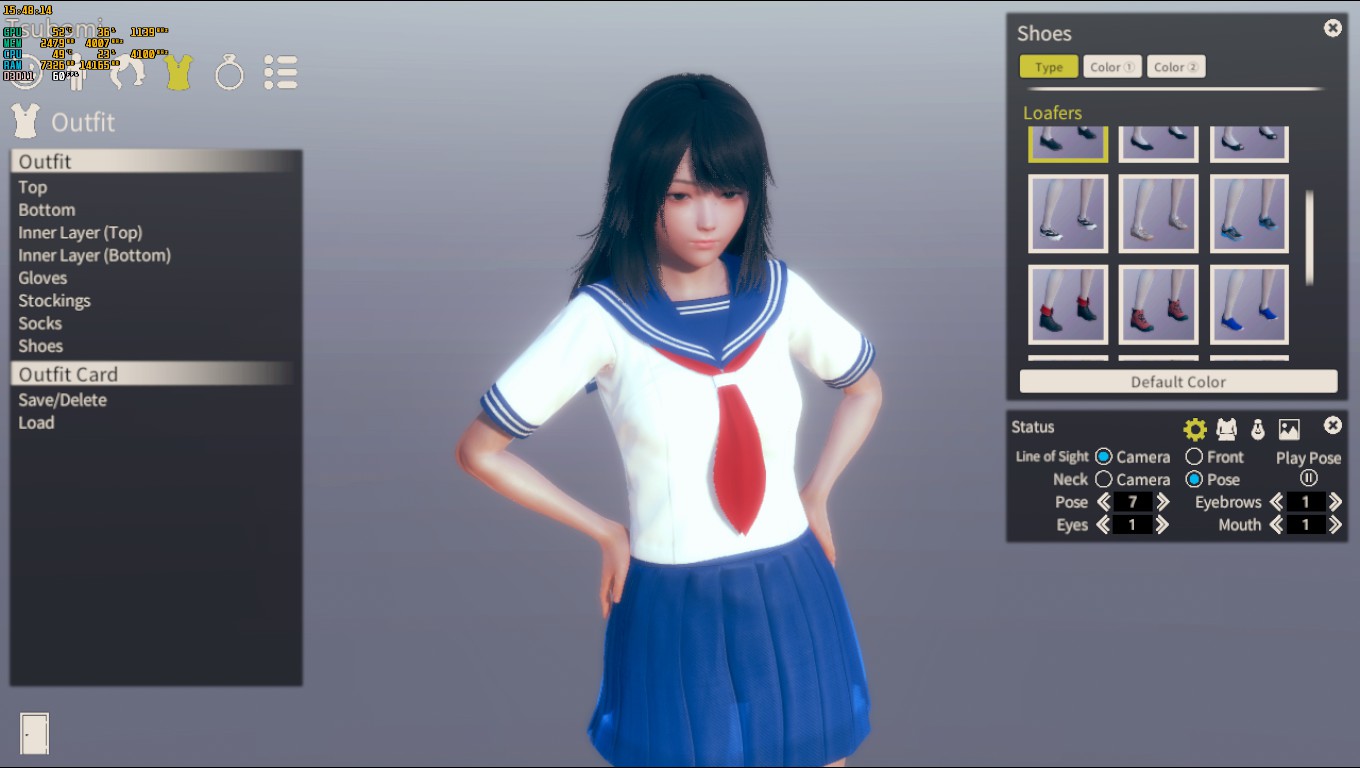Open the list options icon
The width and height of the screenshot is (1360, 768).
[x=281, y=72]
